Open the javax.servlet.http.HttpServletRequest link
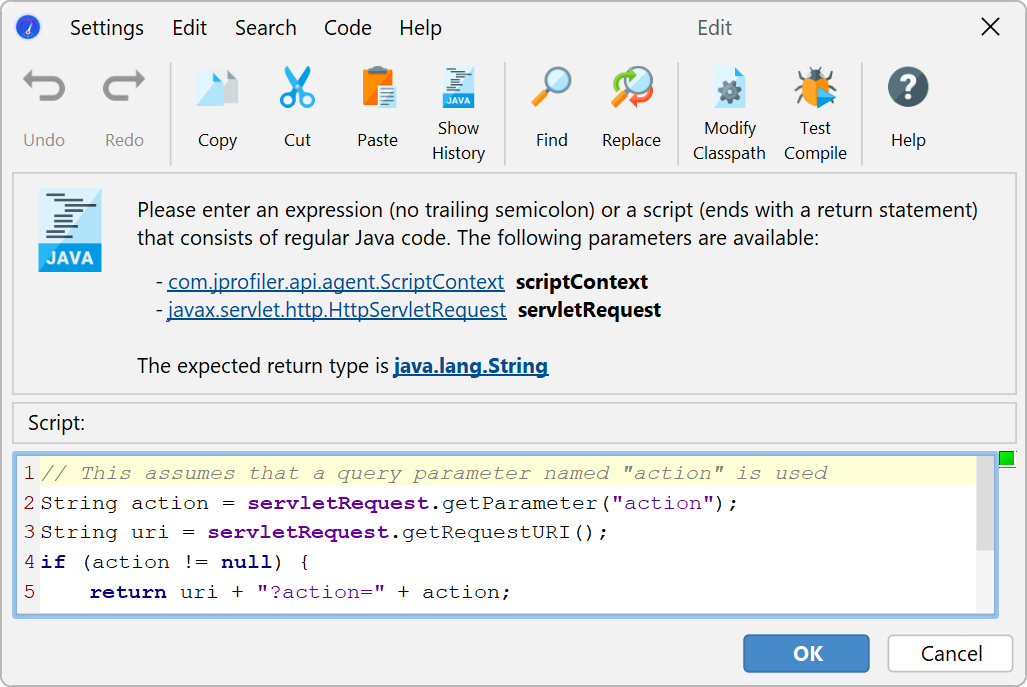The height and width of the screenshot is (687, 1027). click(337, 310)
